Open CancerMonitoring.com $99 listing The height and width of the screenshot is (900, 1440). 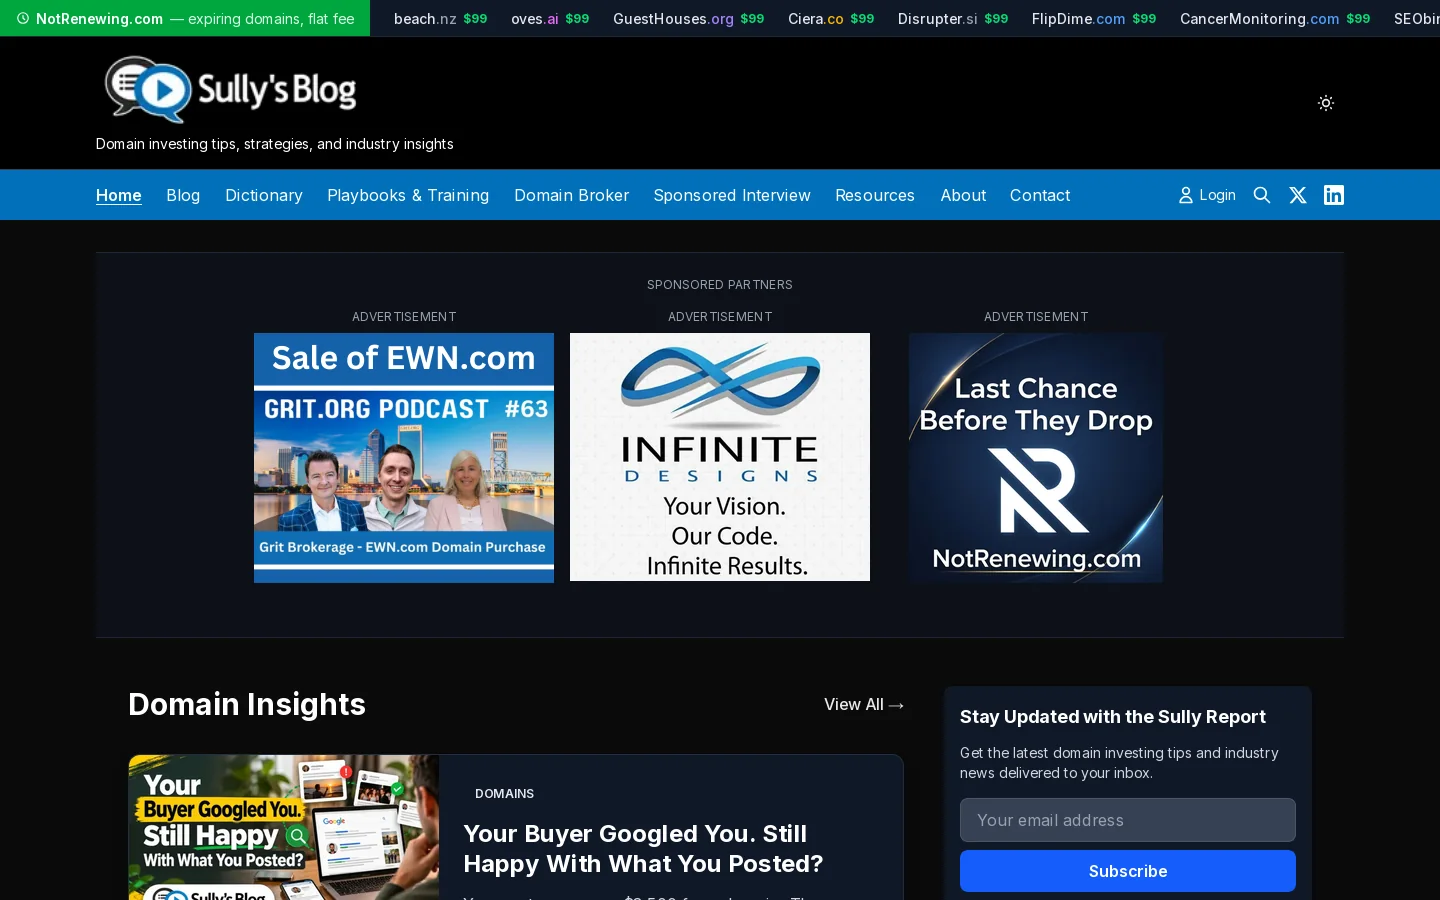click(1275, 18)
